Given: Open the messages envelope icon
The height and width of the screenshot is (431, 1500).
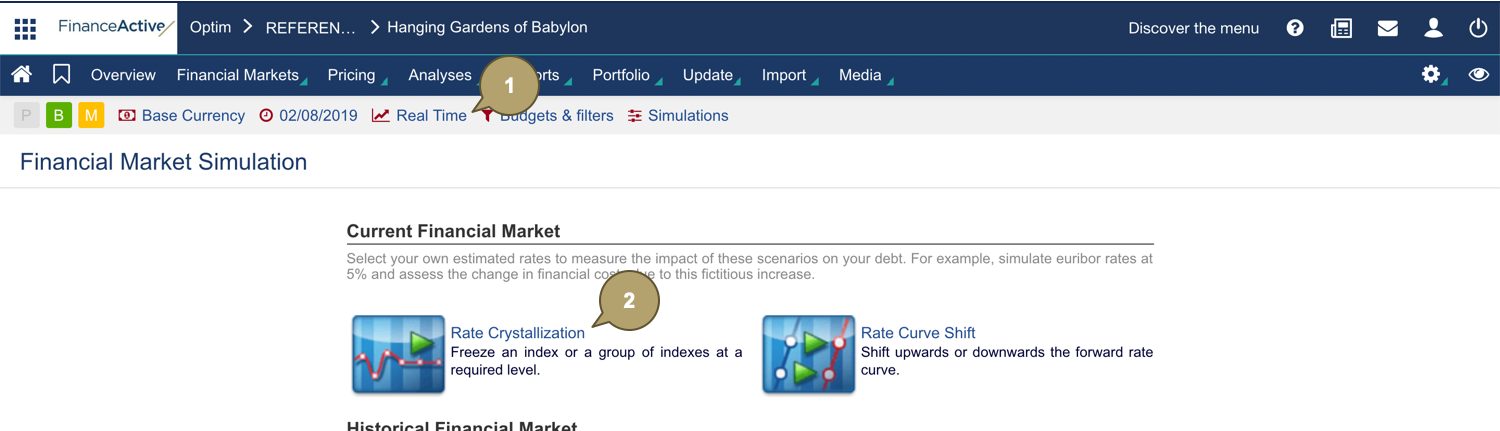Looking at the screenshot, I should 1387,28.
